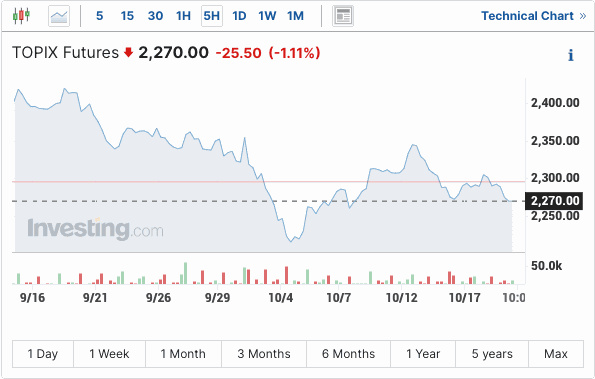This screenshot has width=595, height=379.
Task: Show the 5 years range
Action: (x=492, y=354)
